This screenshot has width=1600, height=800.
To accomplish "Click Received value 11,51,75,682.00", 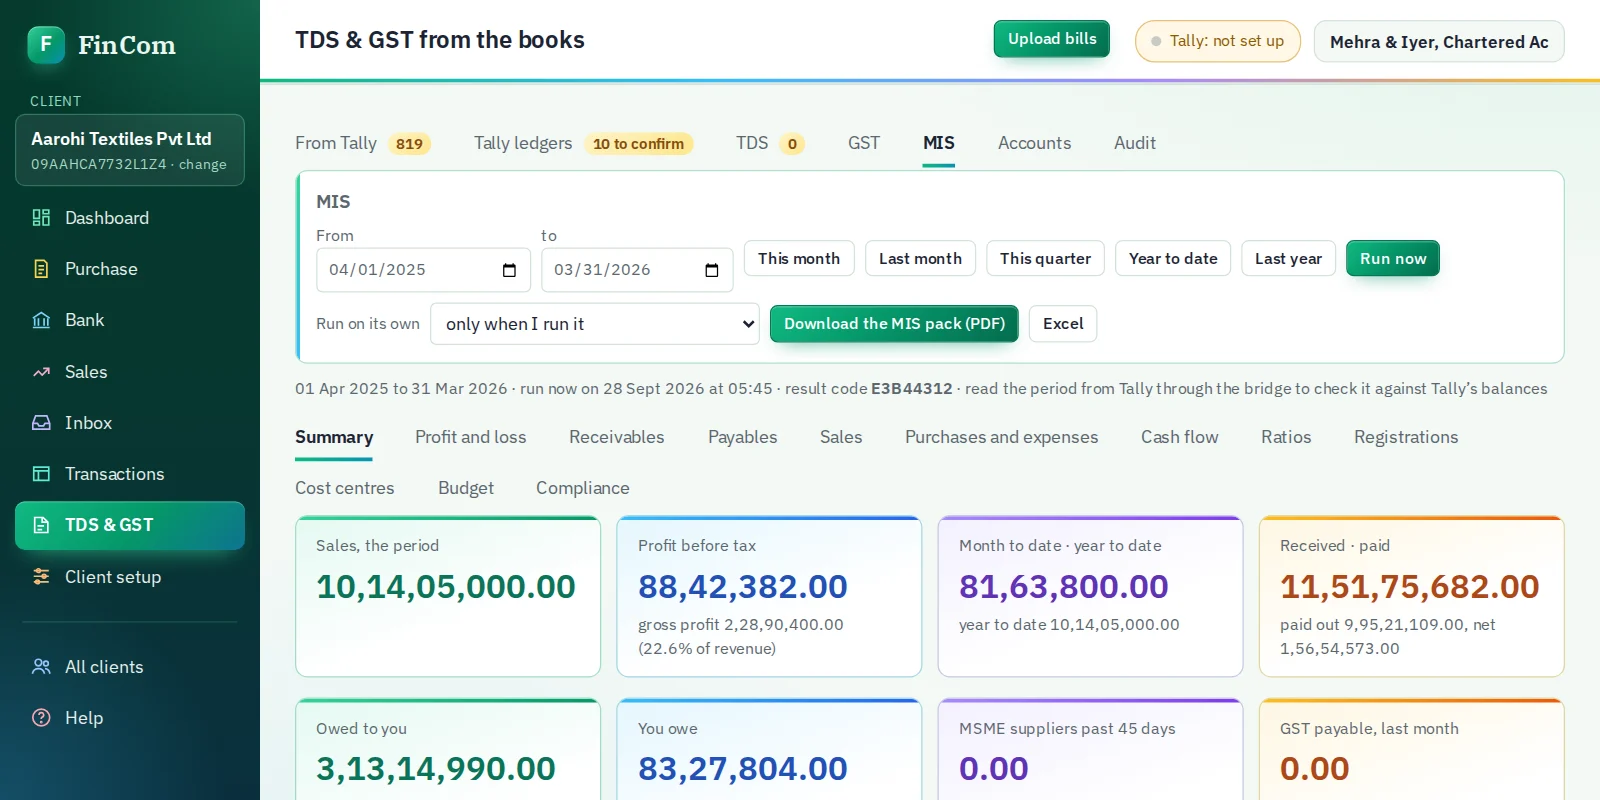I will pos(1410,587).
